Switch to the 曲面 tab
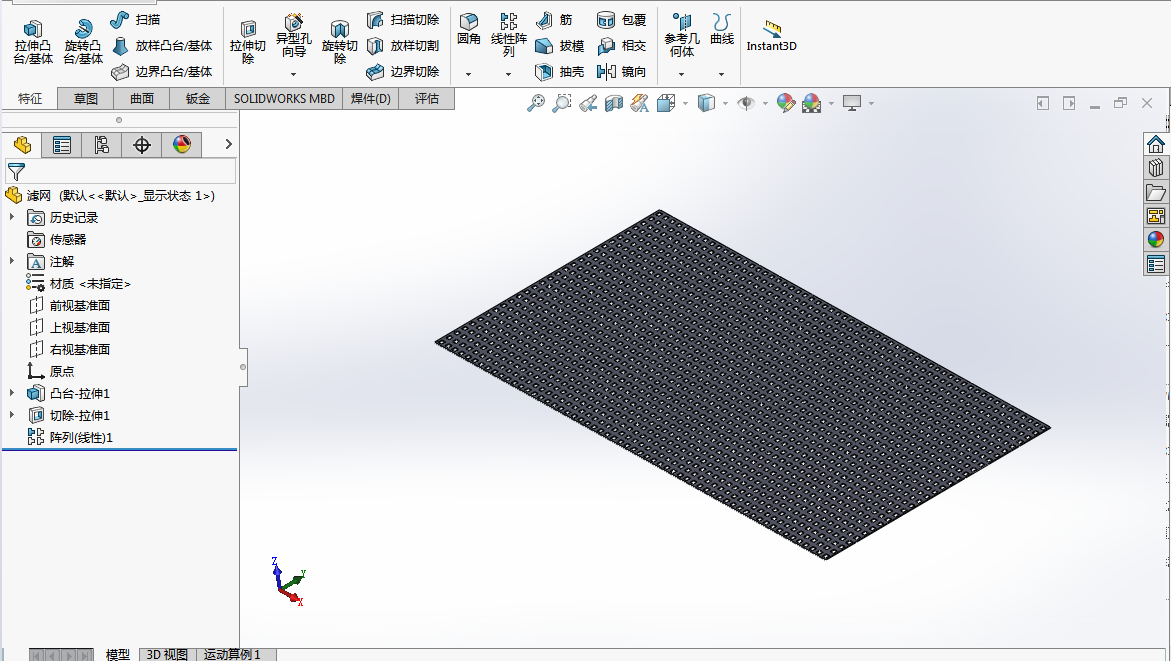 coord(142,99)
